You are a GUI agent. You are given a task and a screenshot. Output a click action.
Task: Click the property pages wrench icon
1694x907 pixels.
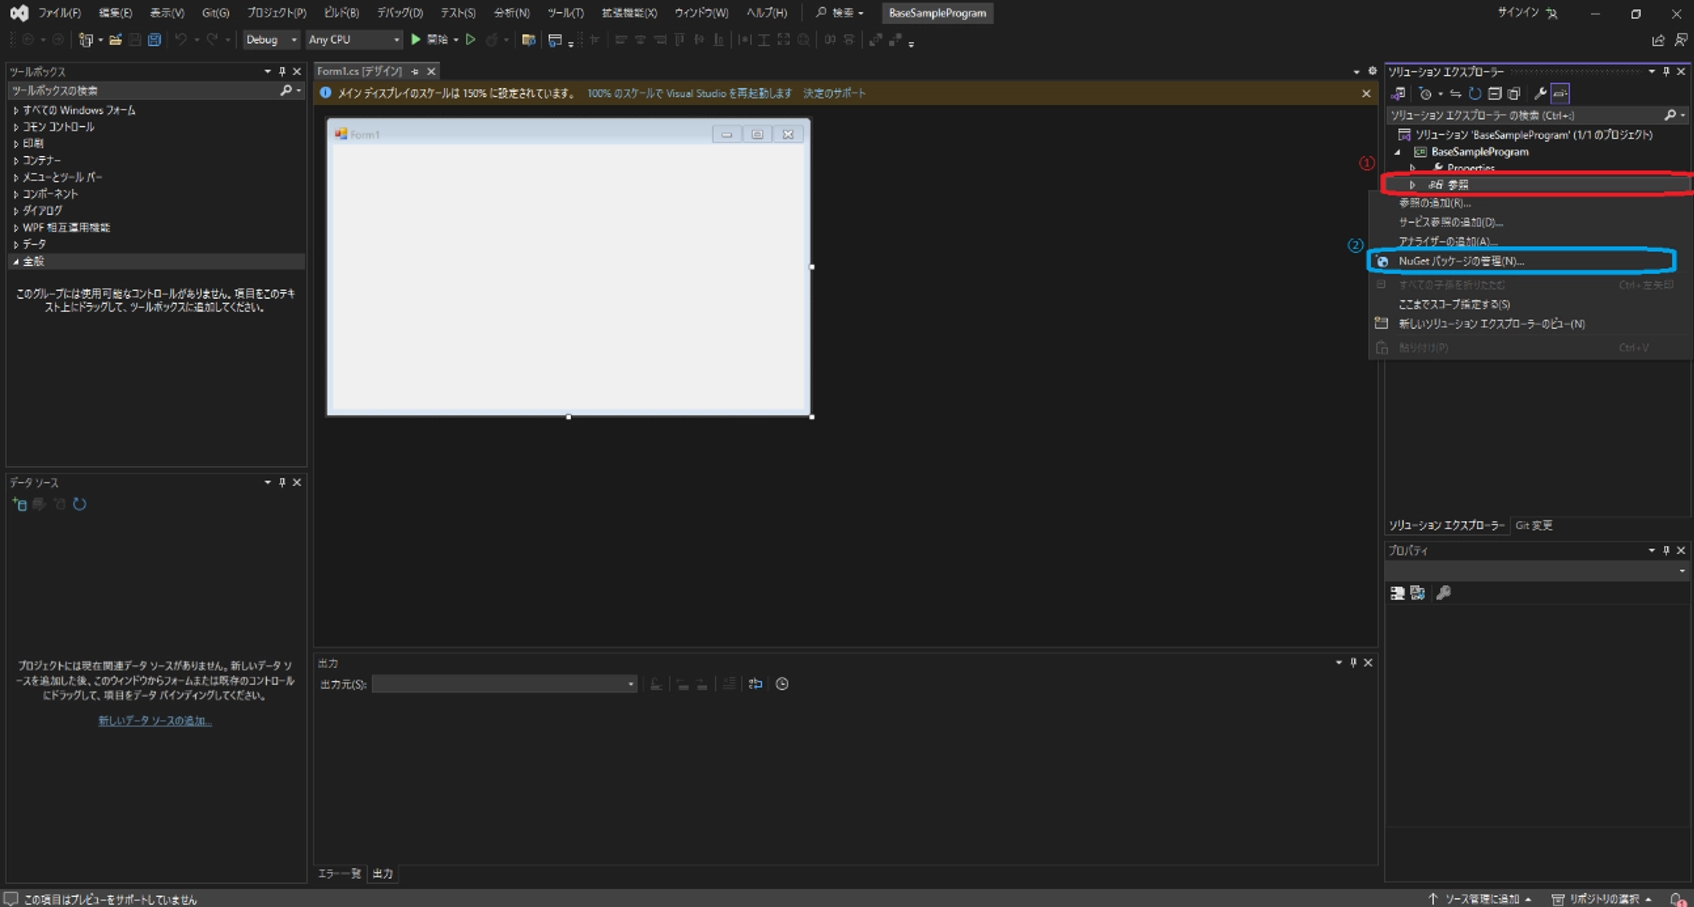[x=1443, y=593]
